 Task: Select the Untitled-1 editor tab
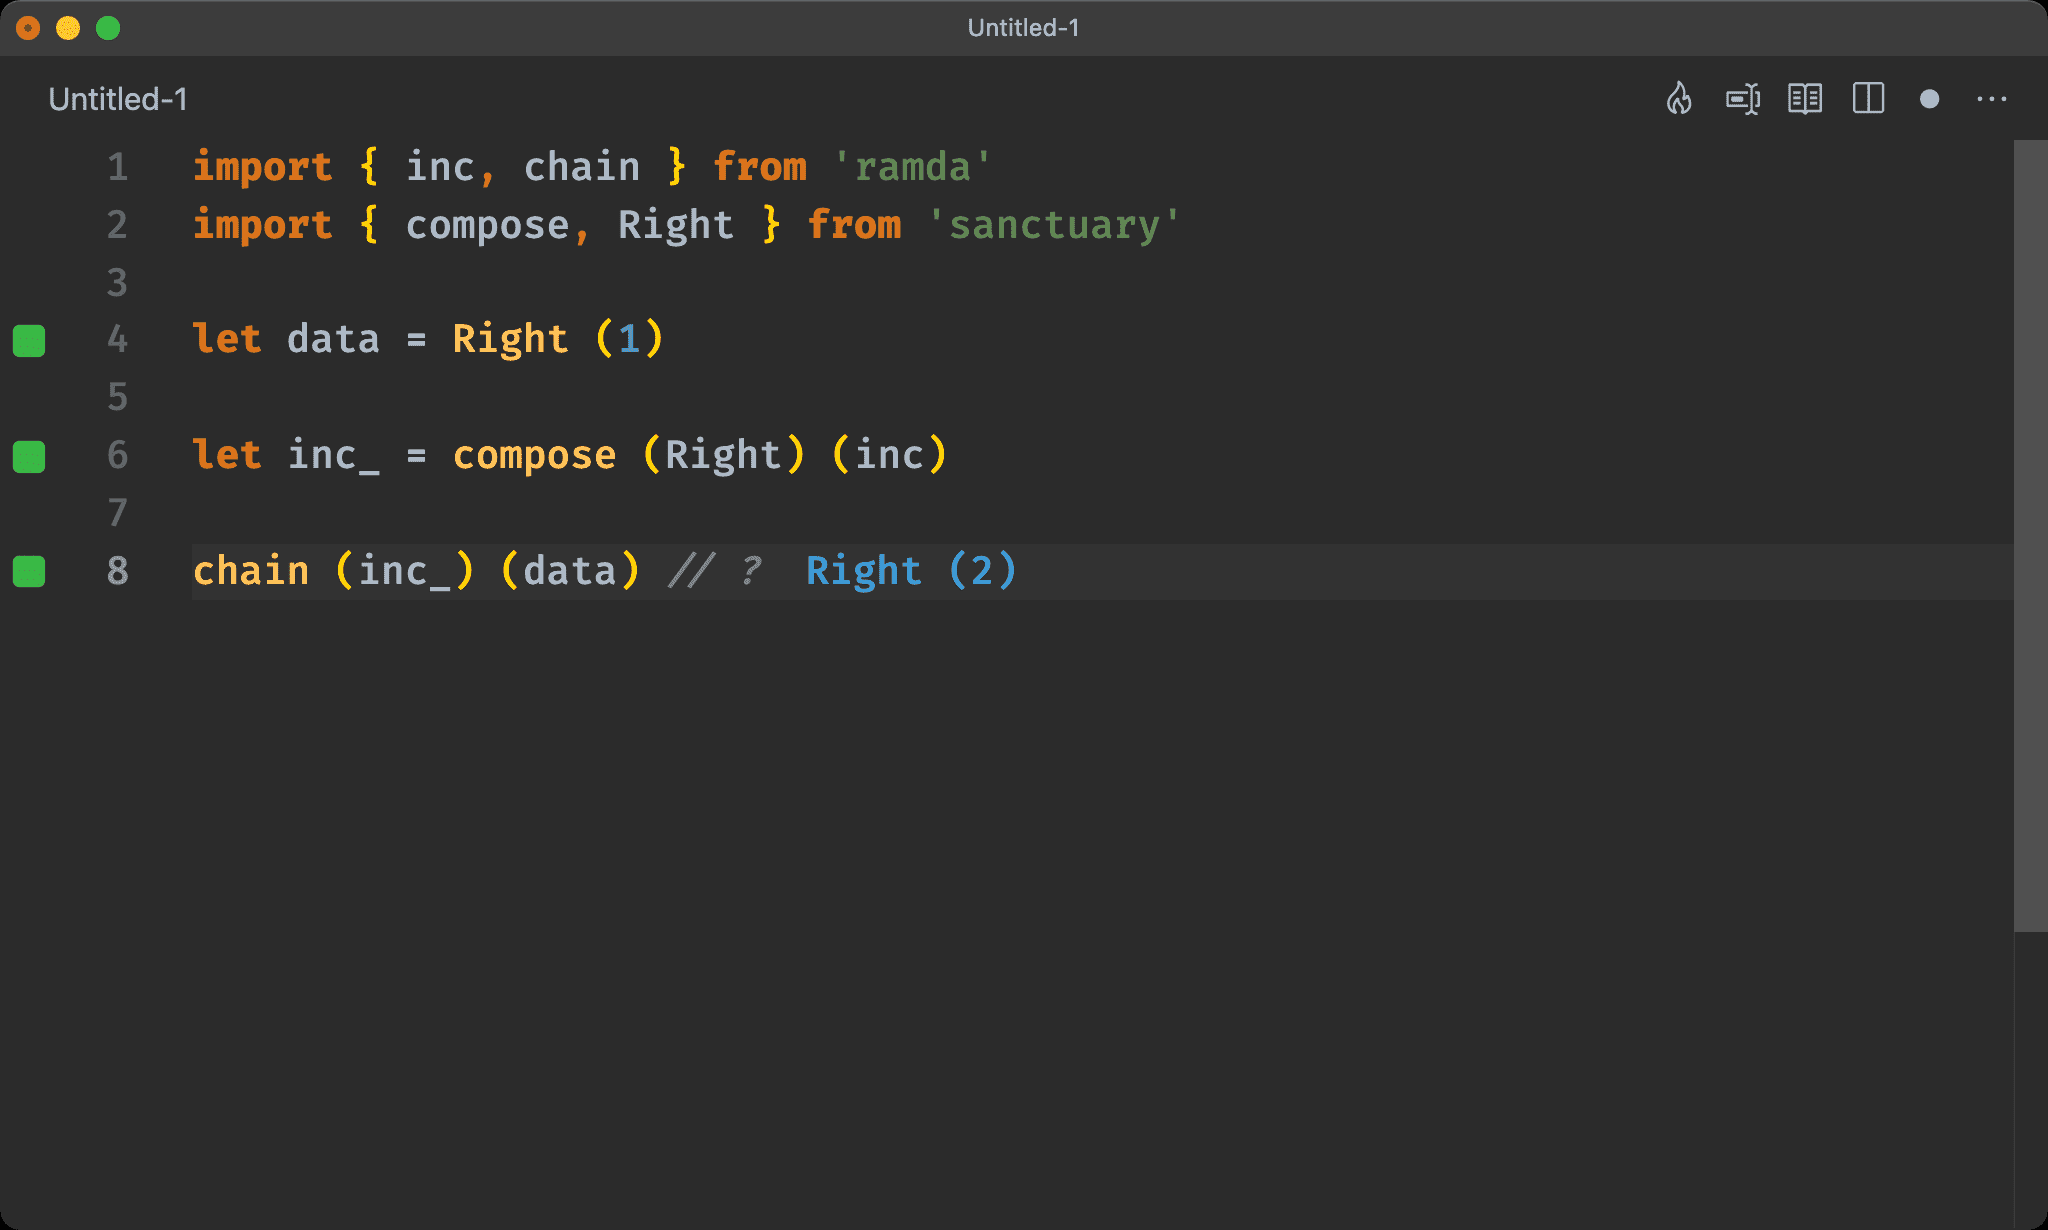point(118,99)
